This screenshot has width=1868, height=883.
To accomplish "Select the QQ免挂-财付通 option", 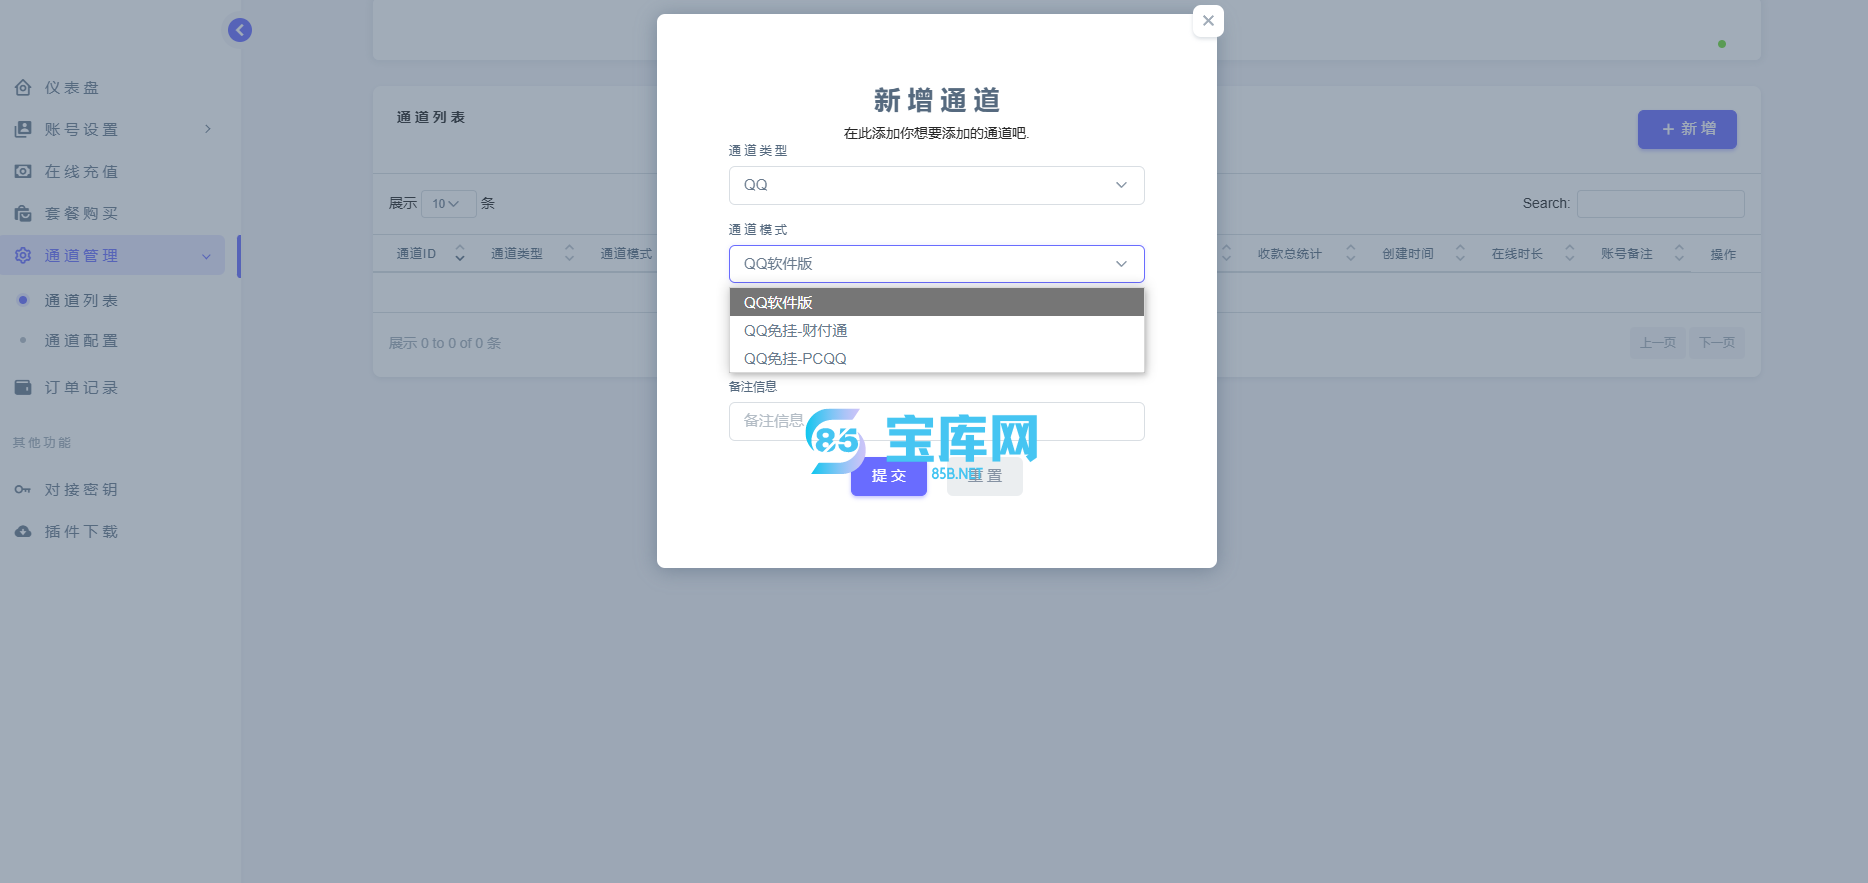I will tap(936, 331).
